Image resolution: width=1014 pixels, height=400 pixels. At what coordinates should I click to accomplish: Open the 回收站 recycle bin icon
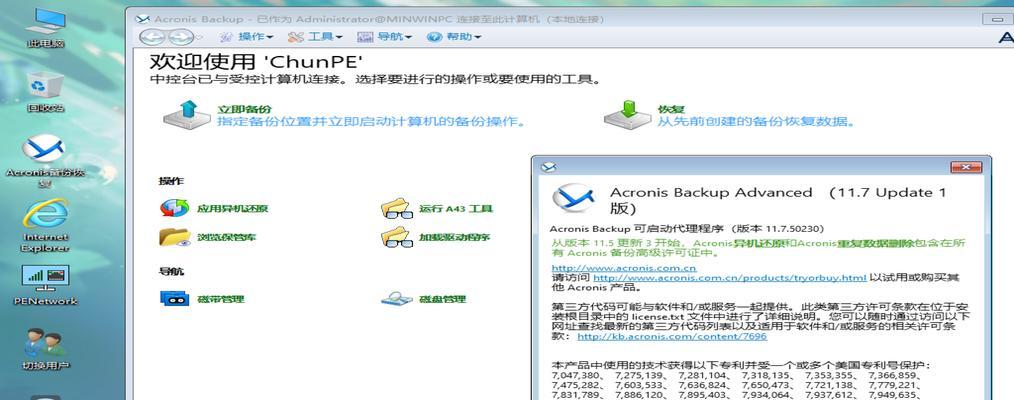(x=45, y=92)
